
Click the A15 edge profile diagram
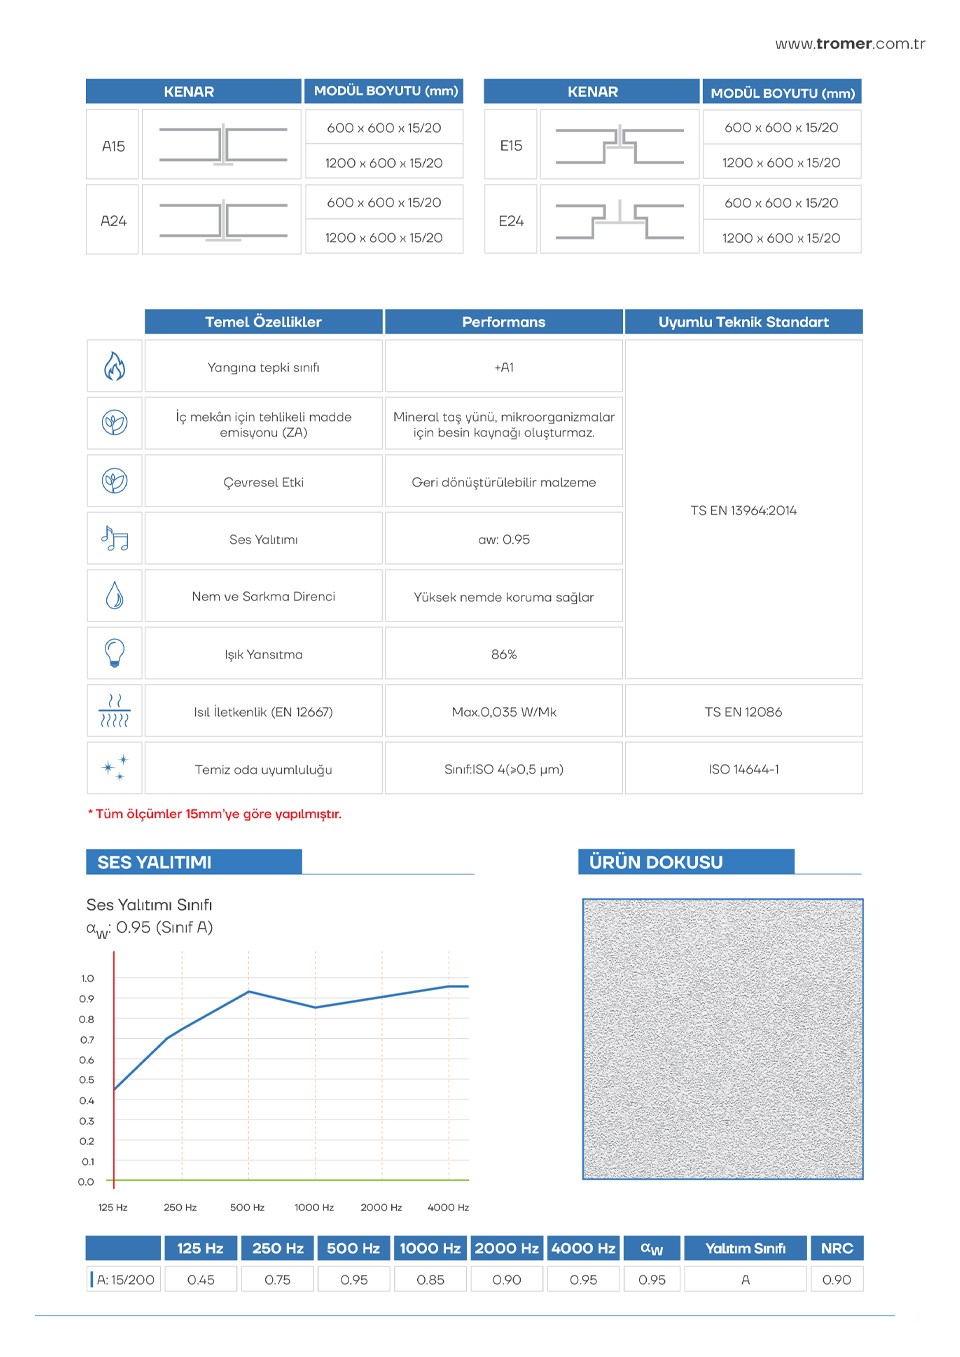(x=222, y=145)
